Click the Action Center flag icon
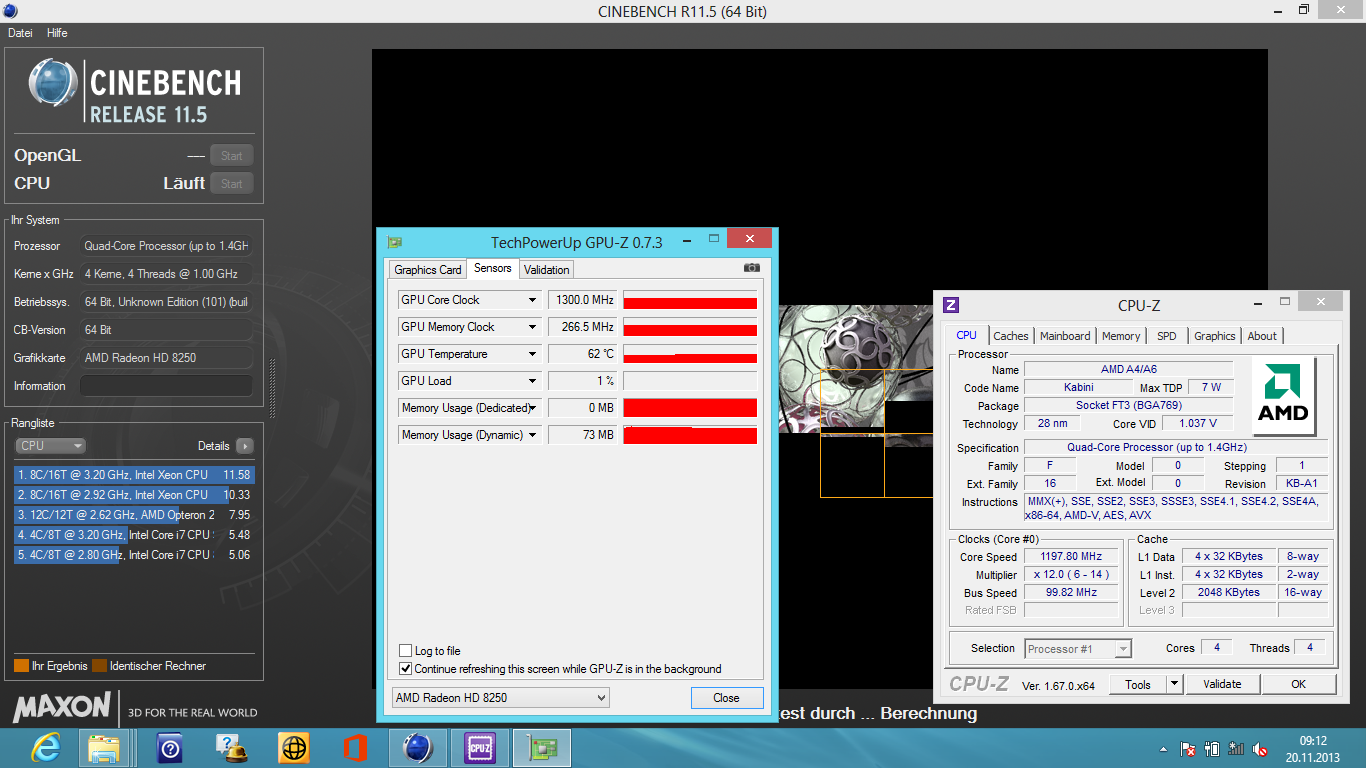Screen dimensions: 1366x768 pyautogui.click(x=1188, y=749)
